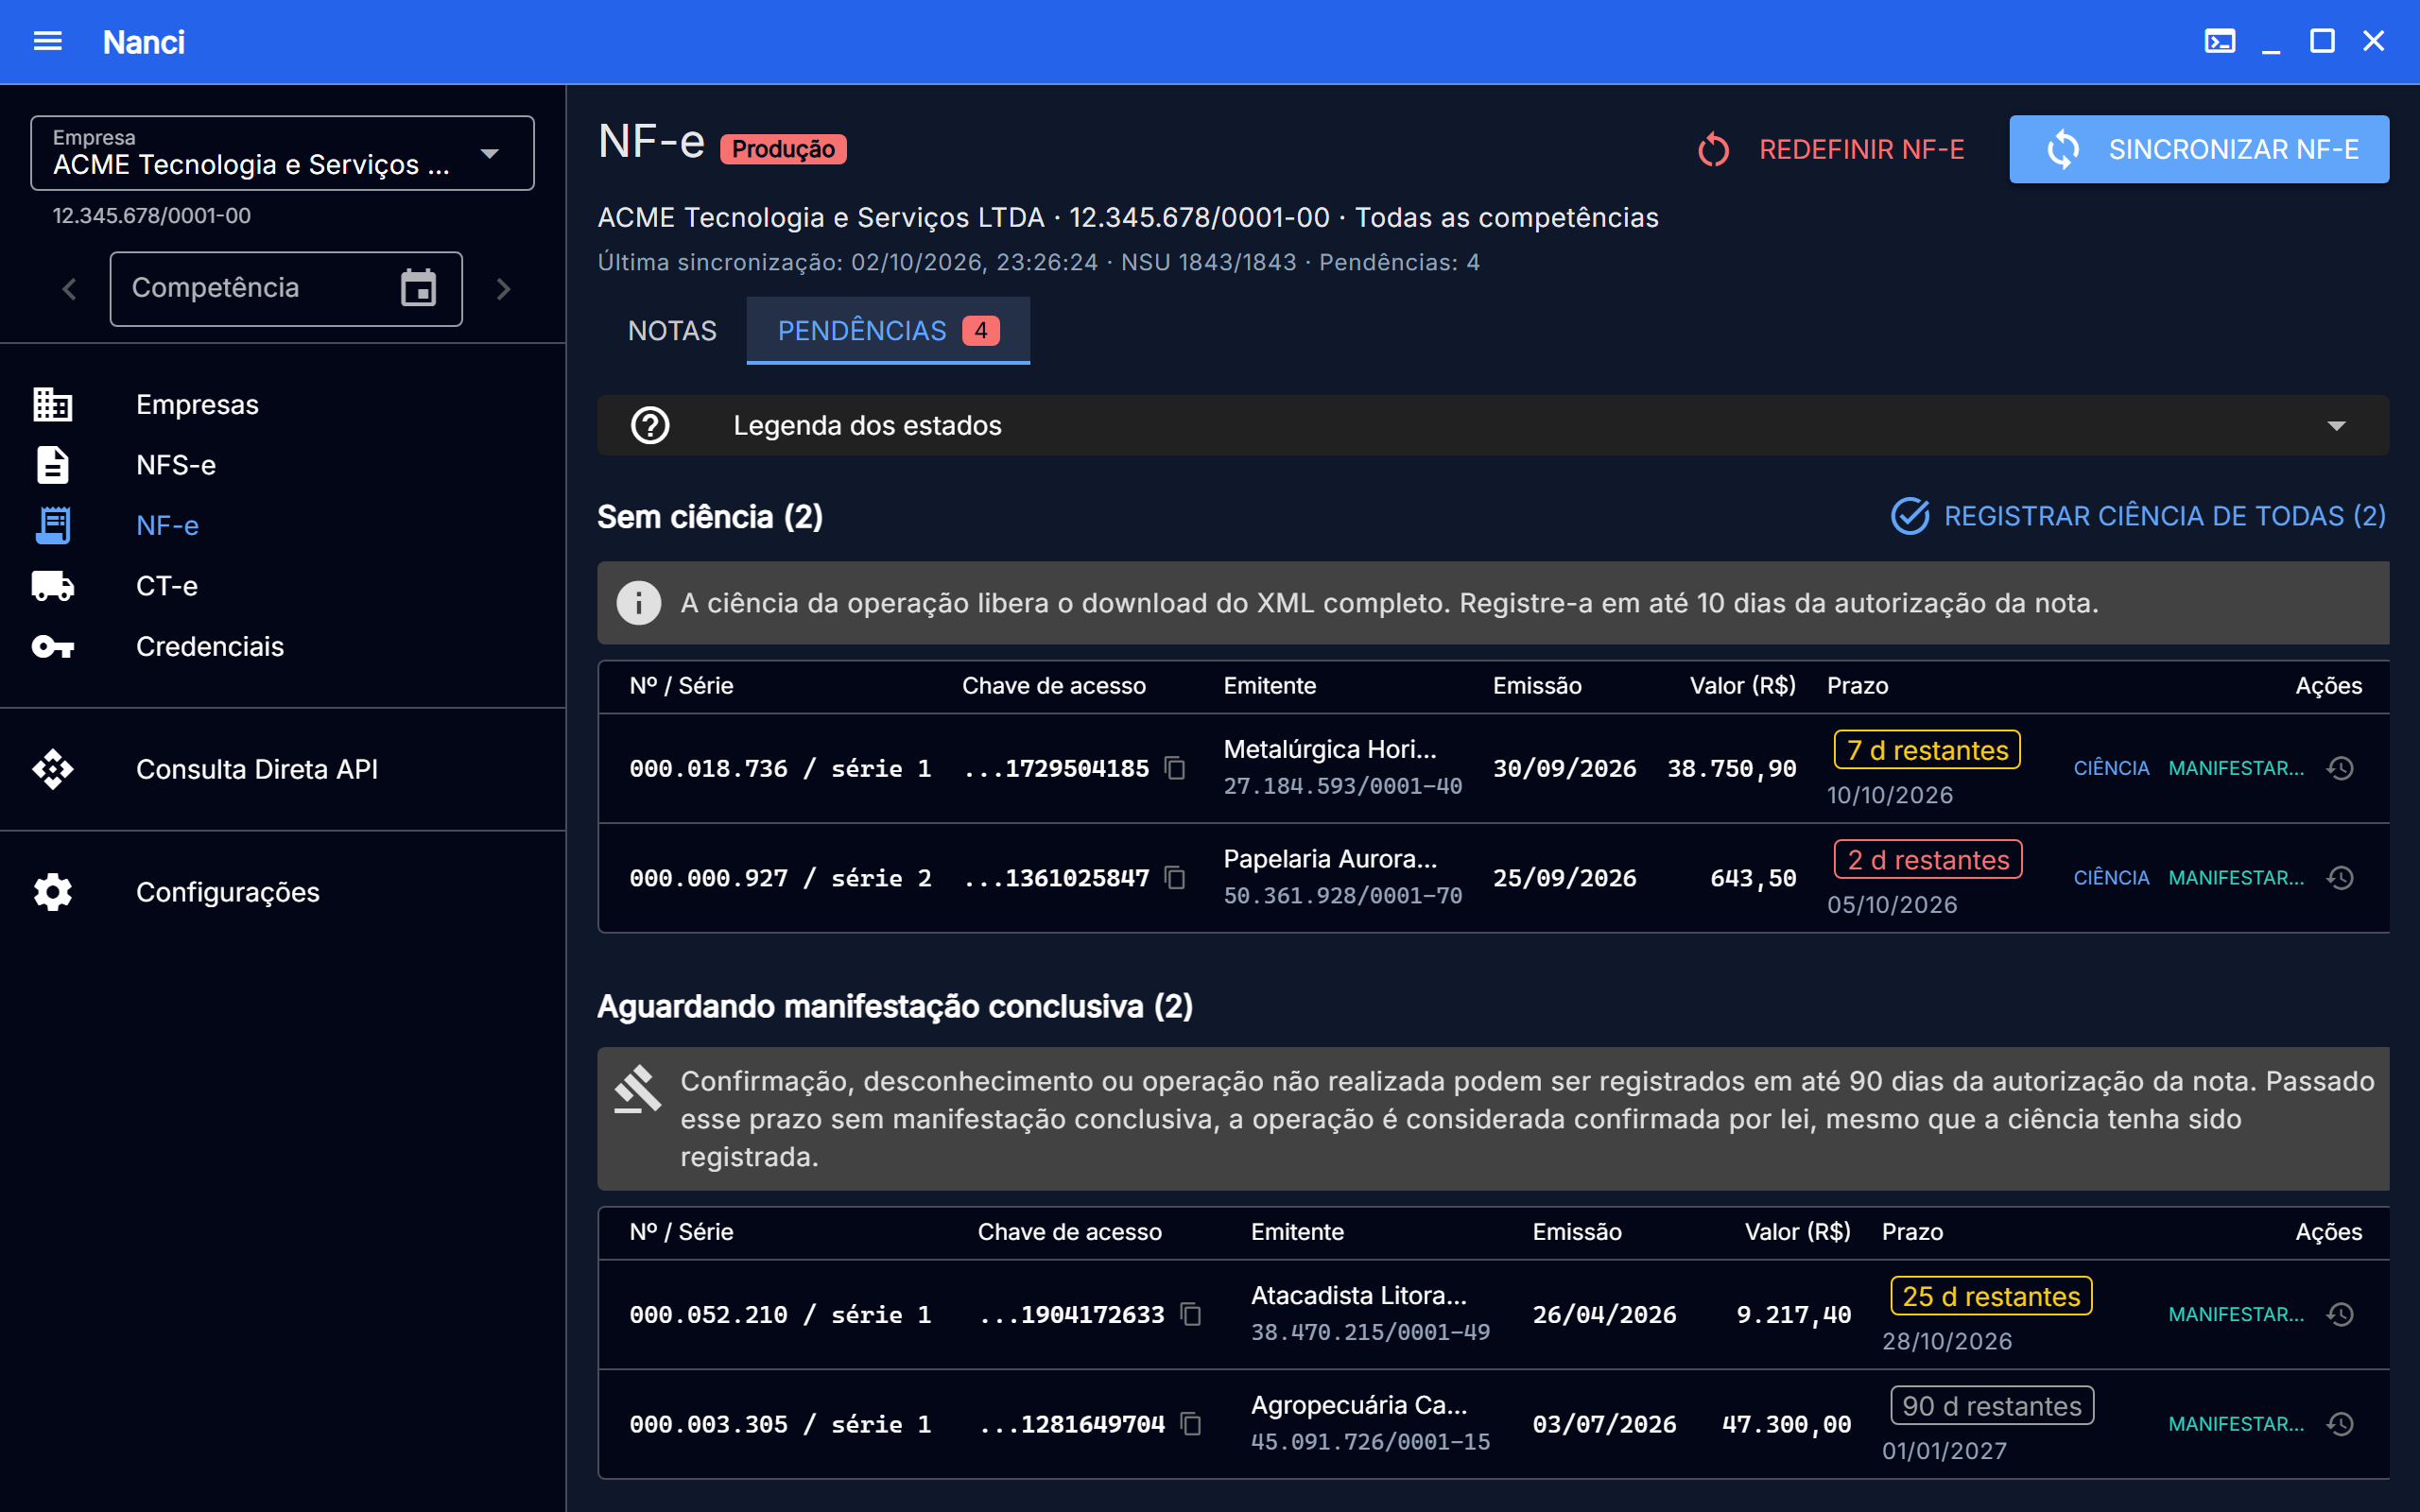This screenshot has width=2420, height=1512.
Task: Click the '25 d restantes' deadline chip
Action: [1991, 1296]
